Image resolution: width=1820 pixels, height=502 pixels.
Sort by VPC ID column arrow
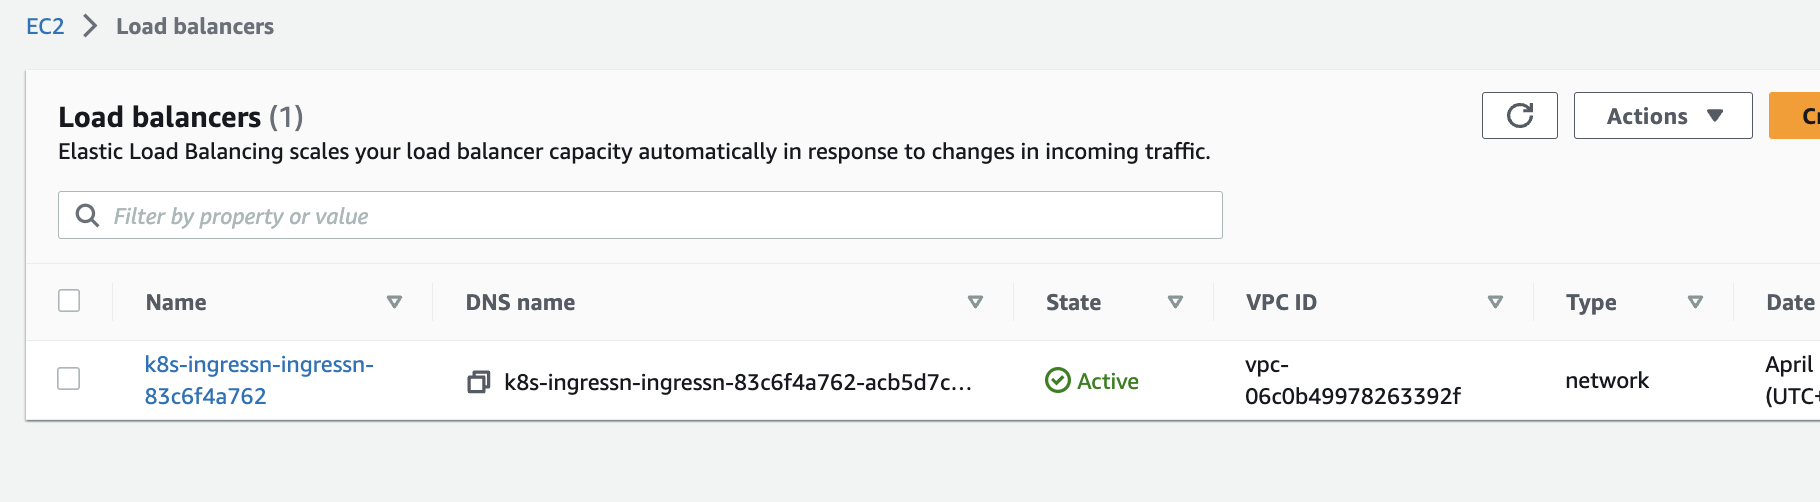click(1495, 302)
